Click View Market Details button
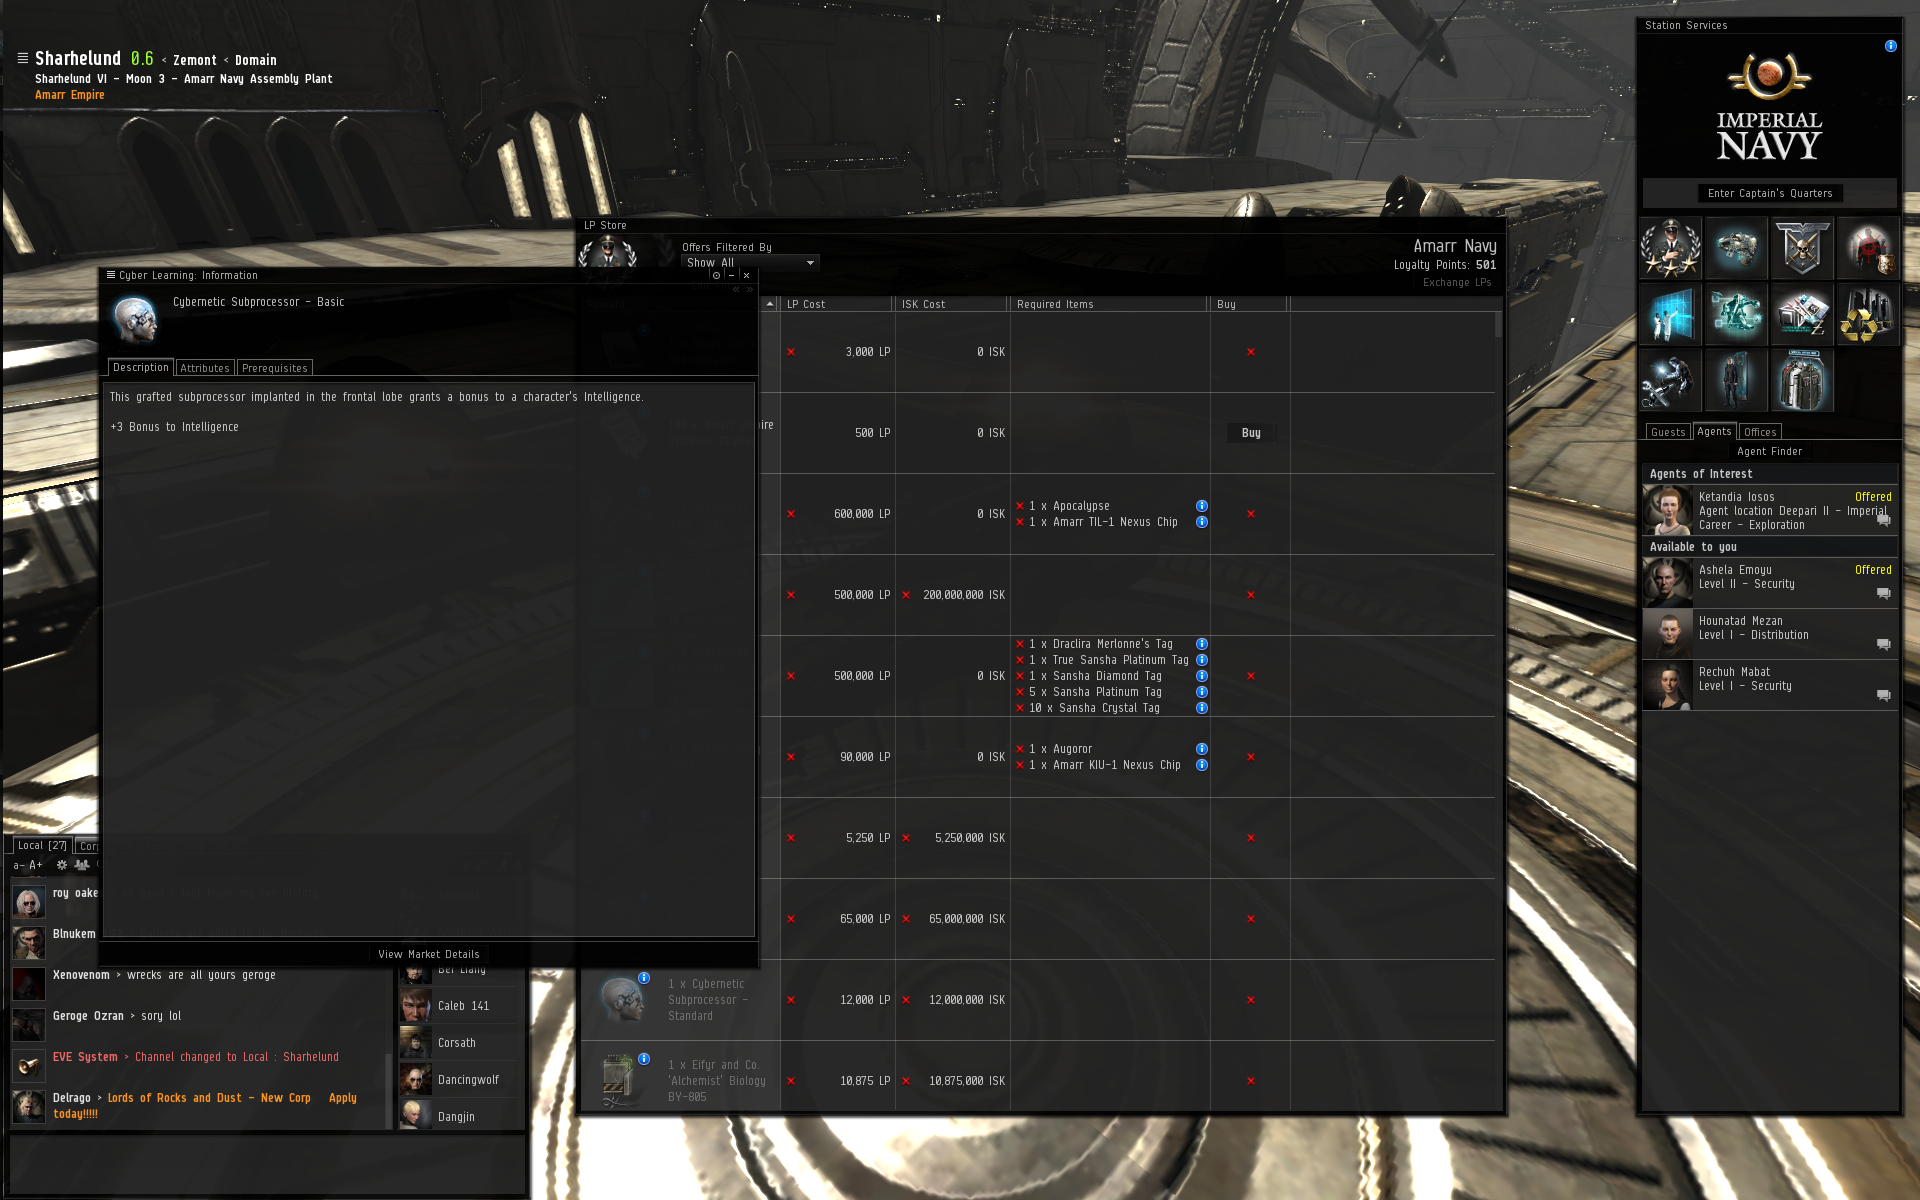Image resolution: width=1920 pixels, height=1200 pixels. [429, 954]
